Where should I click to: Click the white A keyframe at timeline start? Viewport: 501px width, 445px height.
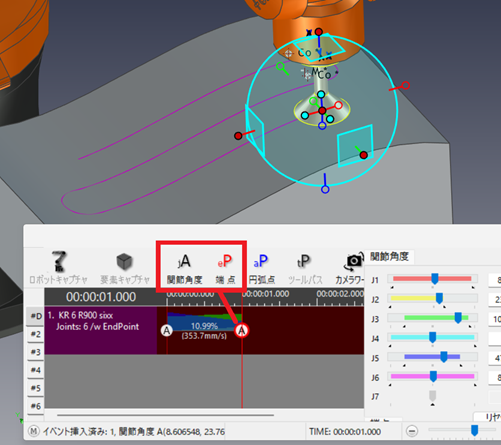(x=167, y=331)
